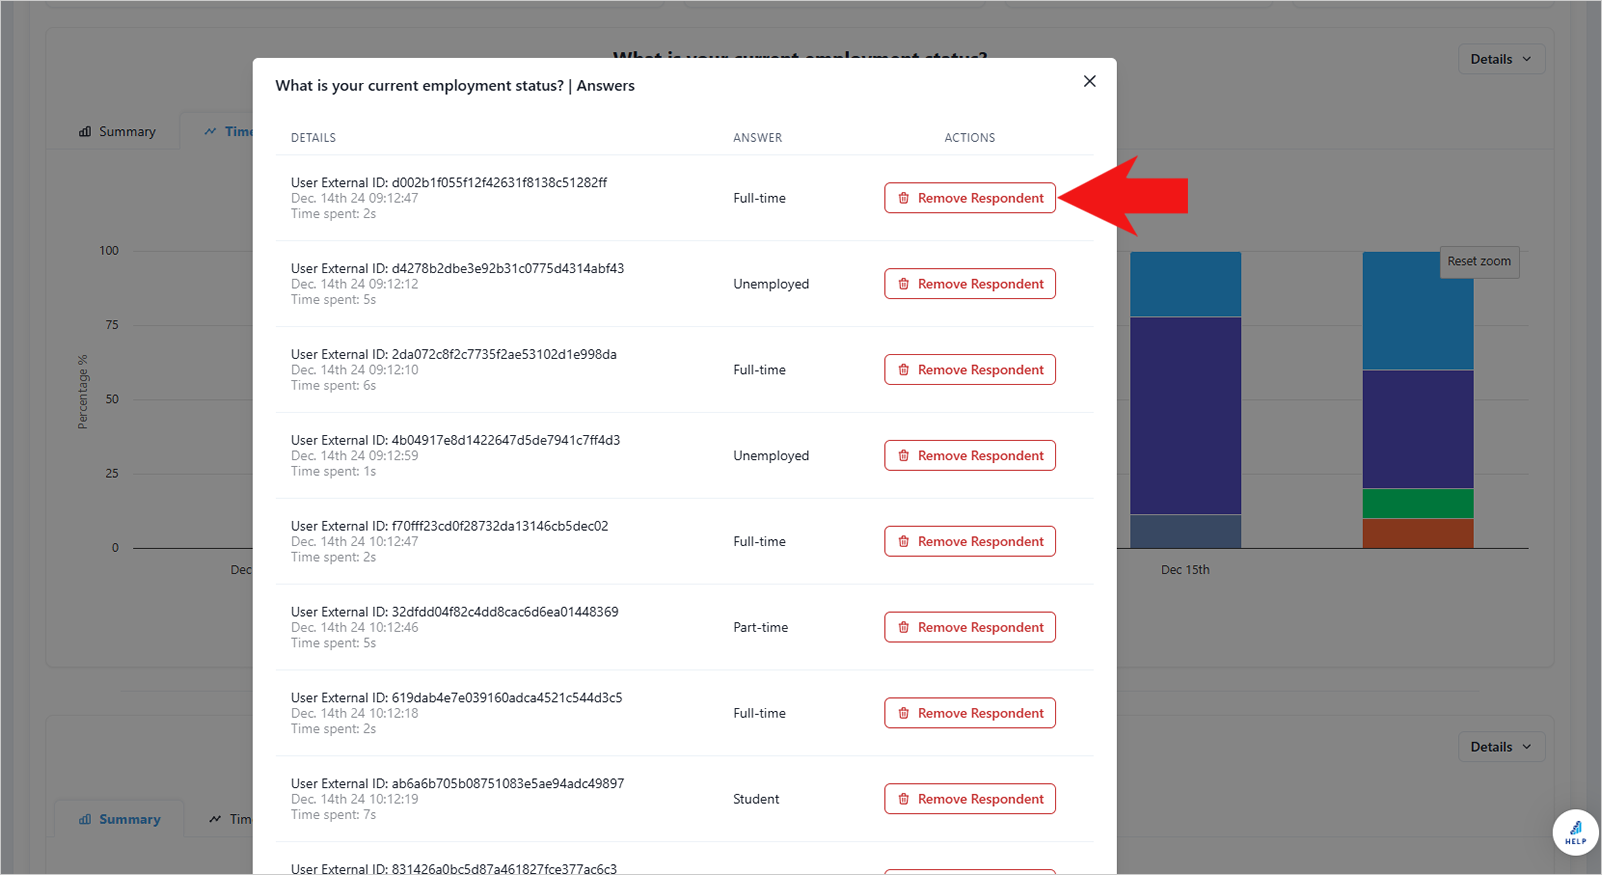Remove respondent 2da072c8f2c7735f2ae53102d1e998da
Screen dimensions: 1602x875
coord(970,370)
